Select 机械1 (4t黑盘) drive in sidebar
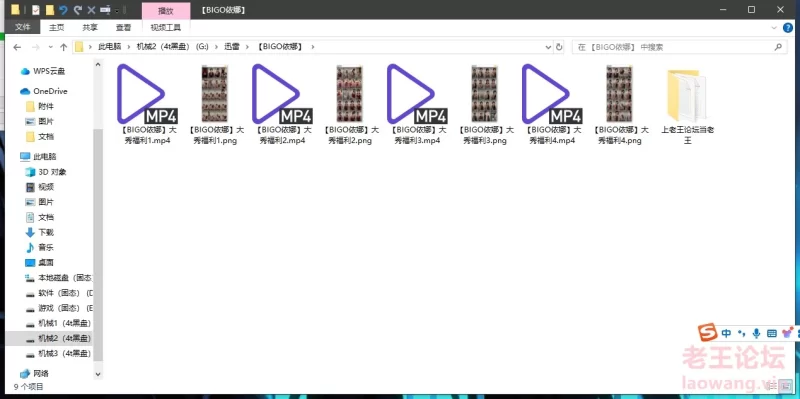The image size is (800, 399). 59,323
